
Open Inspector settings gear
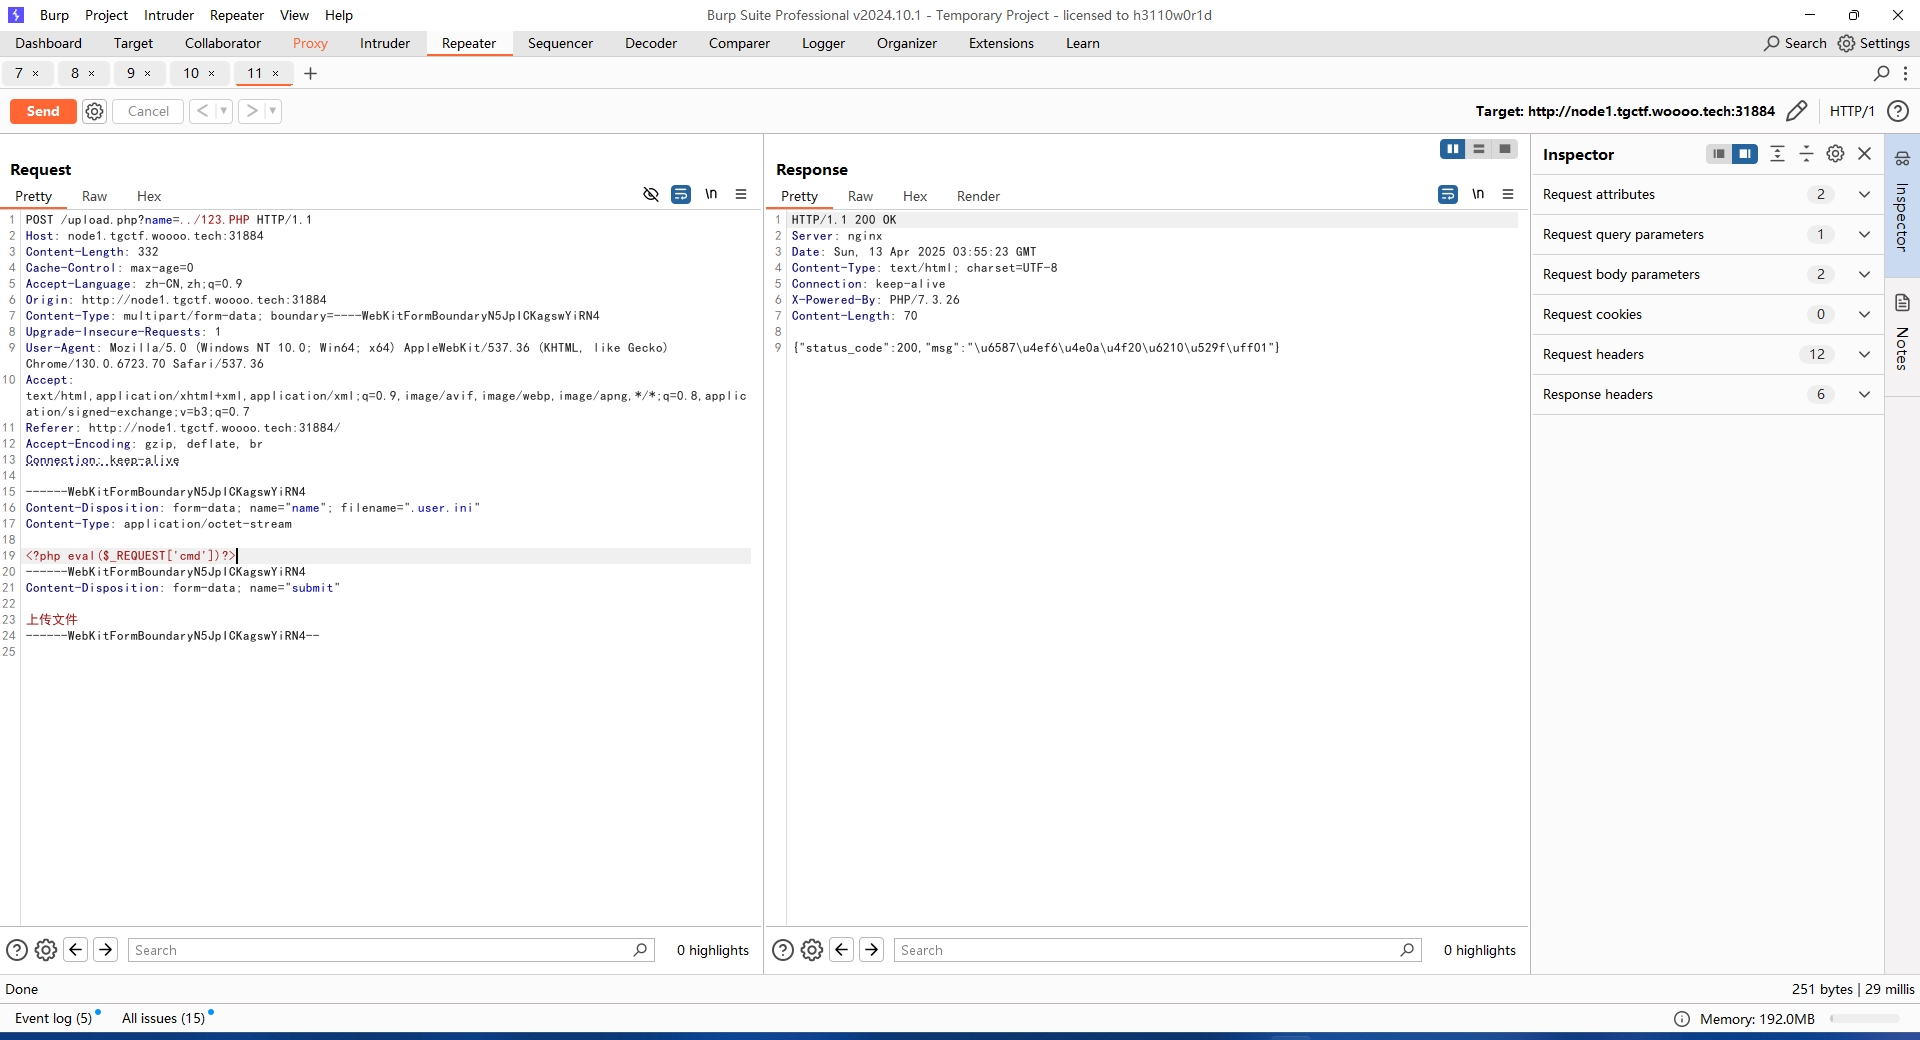pyautogui.click(x=1835, y=154)
